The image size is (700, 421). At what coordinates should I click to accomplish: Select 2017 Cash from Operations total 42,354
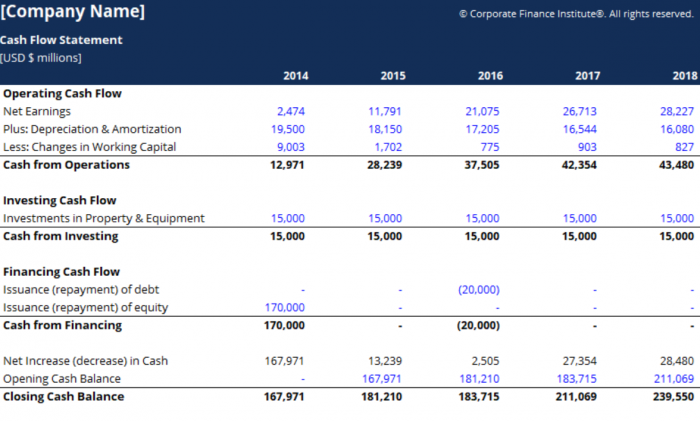tap(579, 165)
